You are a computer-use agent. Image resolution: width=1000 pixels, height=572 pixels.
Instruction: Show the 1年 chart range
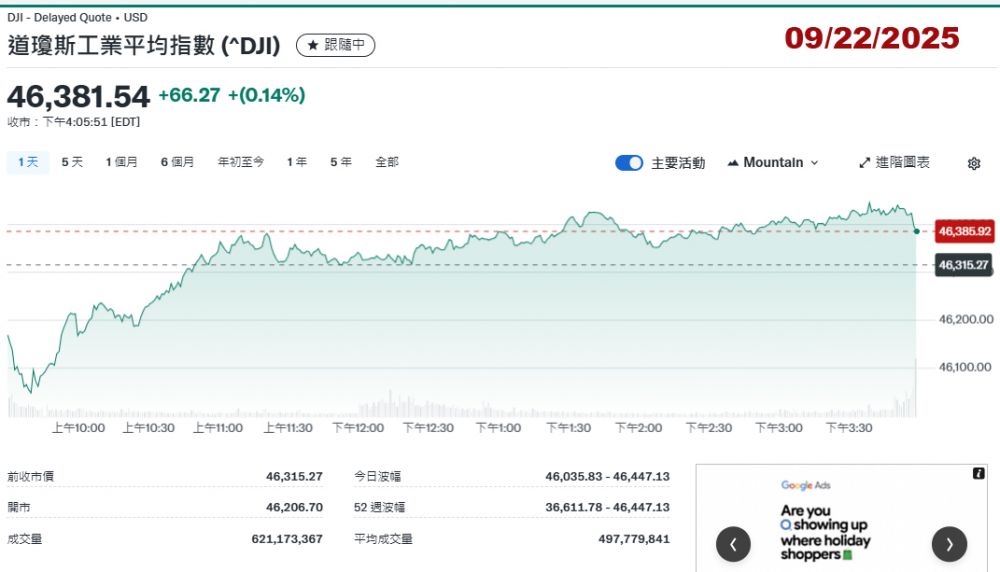click(x=296, y=162)
